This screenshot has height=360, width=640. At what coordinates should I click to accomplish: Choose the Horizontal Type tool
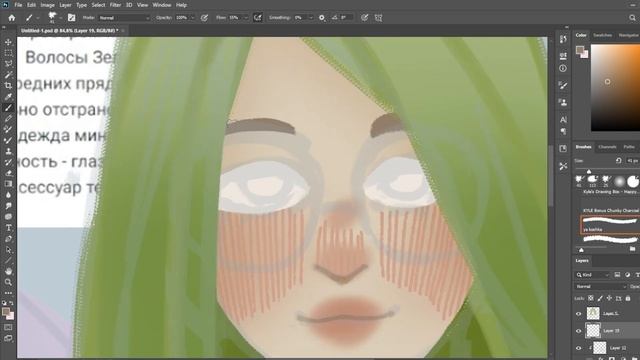[8, 228]
